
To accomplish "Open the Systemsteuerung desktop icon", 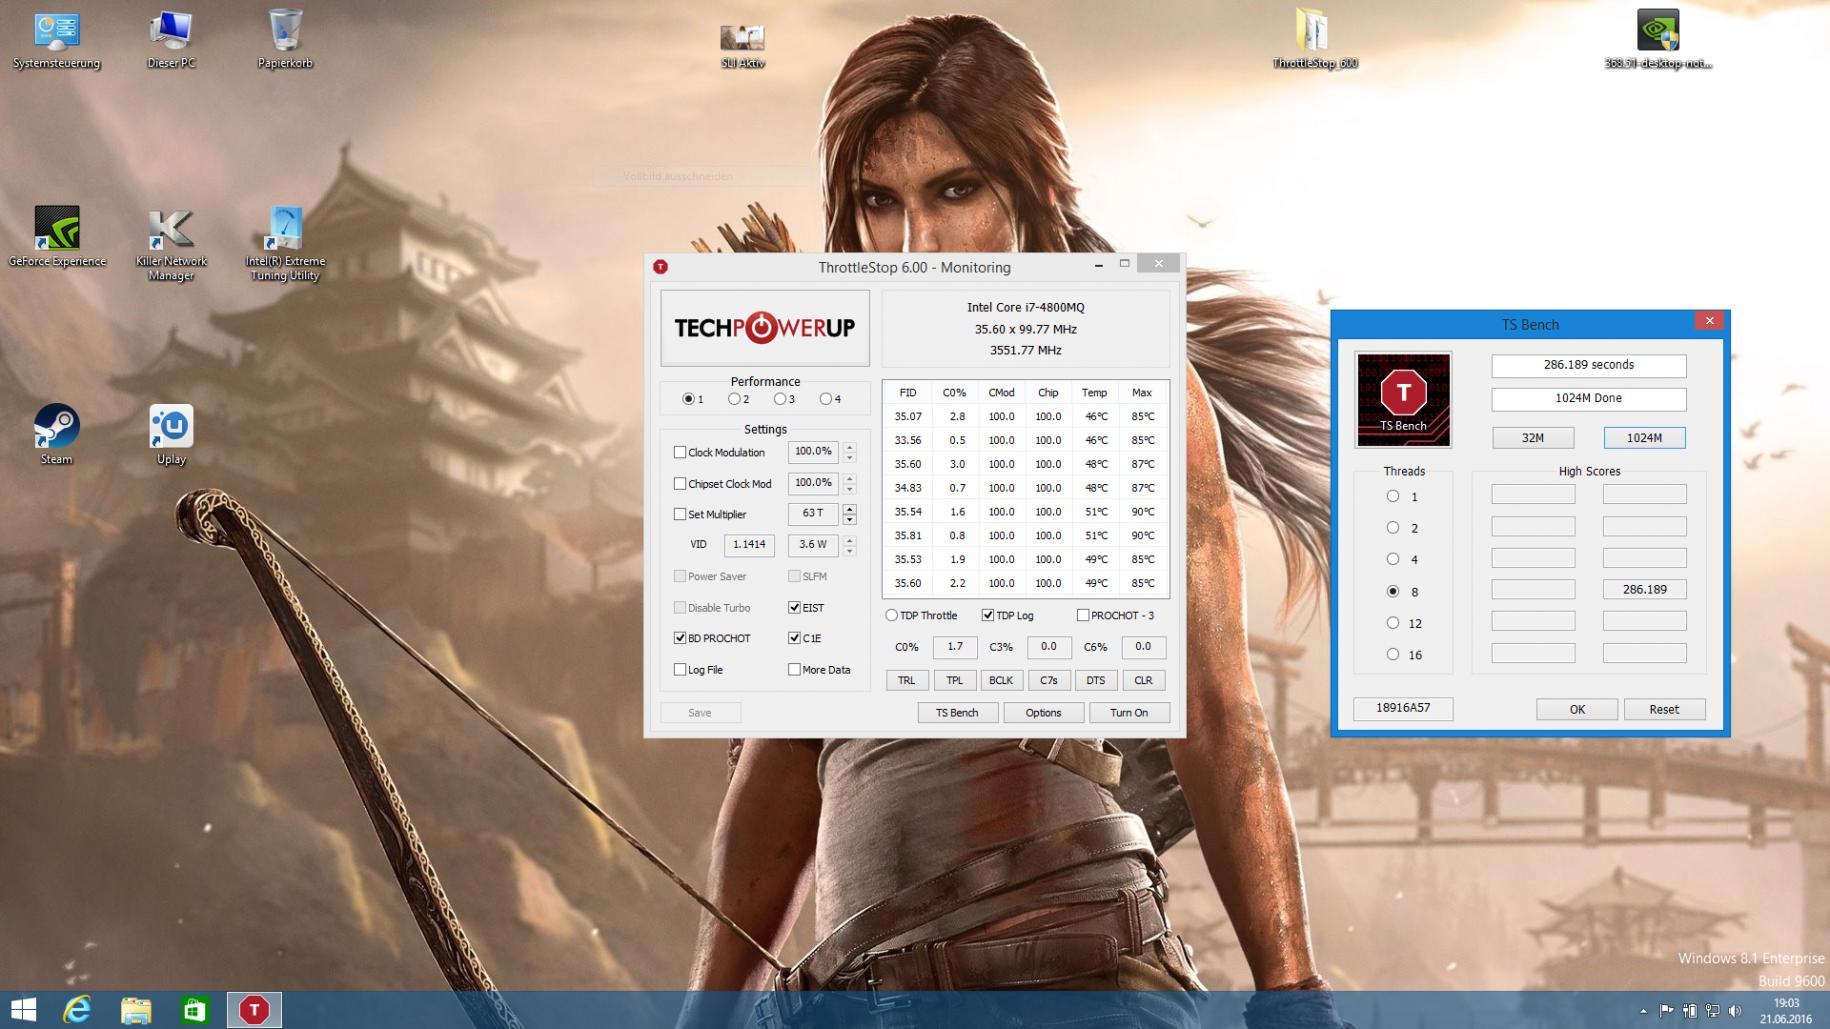I will click(57, 40).
